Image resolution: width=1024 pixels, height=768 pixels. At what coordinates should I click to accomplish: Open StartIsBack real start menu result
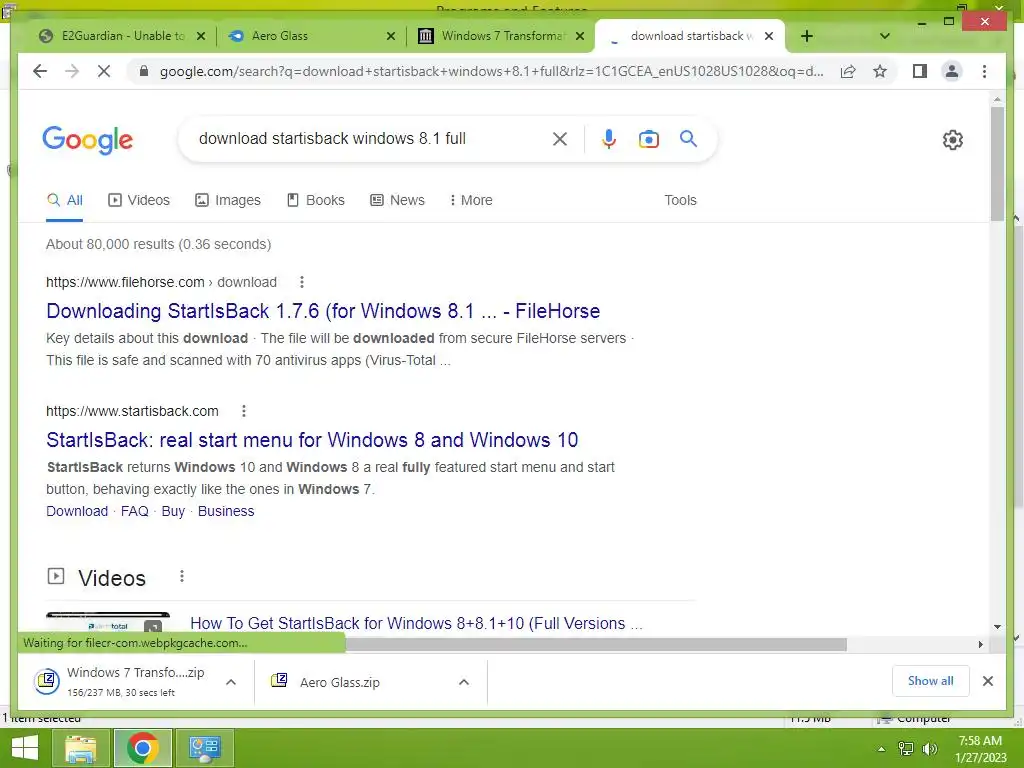click(x=312, y=440)
